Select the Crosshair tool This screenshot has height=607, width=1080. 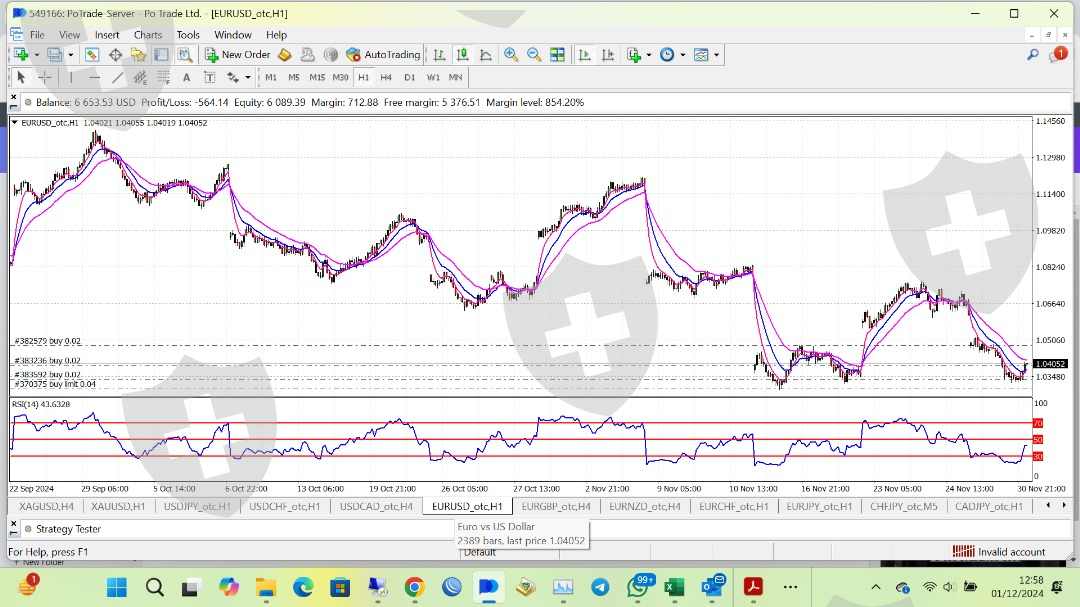45,77
